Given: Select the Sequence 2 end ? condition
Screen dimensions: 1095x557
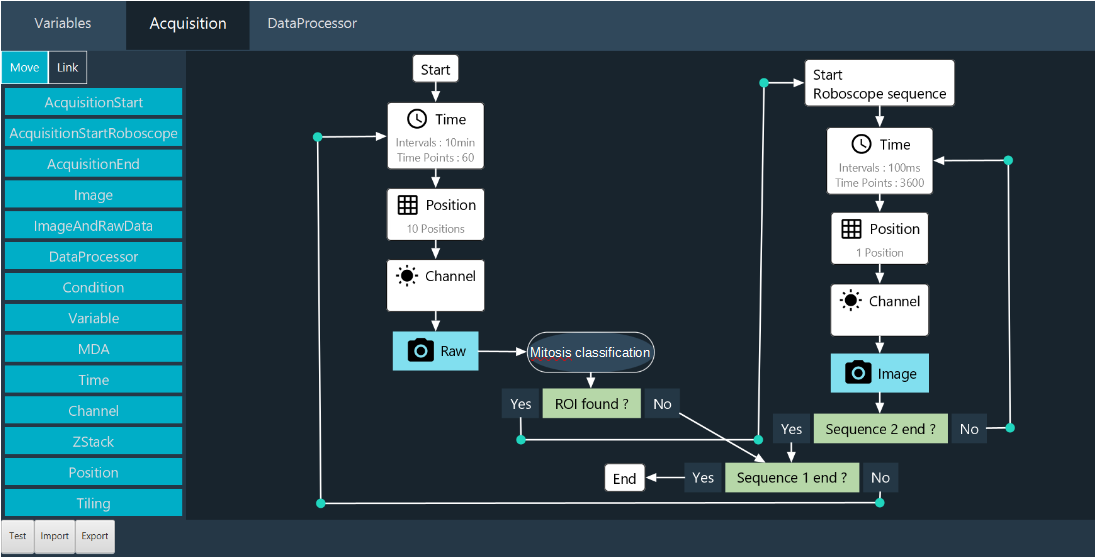Looking at the screenshot, I should tap(881, 429).
